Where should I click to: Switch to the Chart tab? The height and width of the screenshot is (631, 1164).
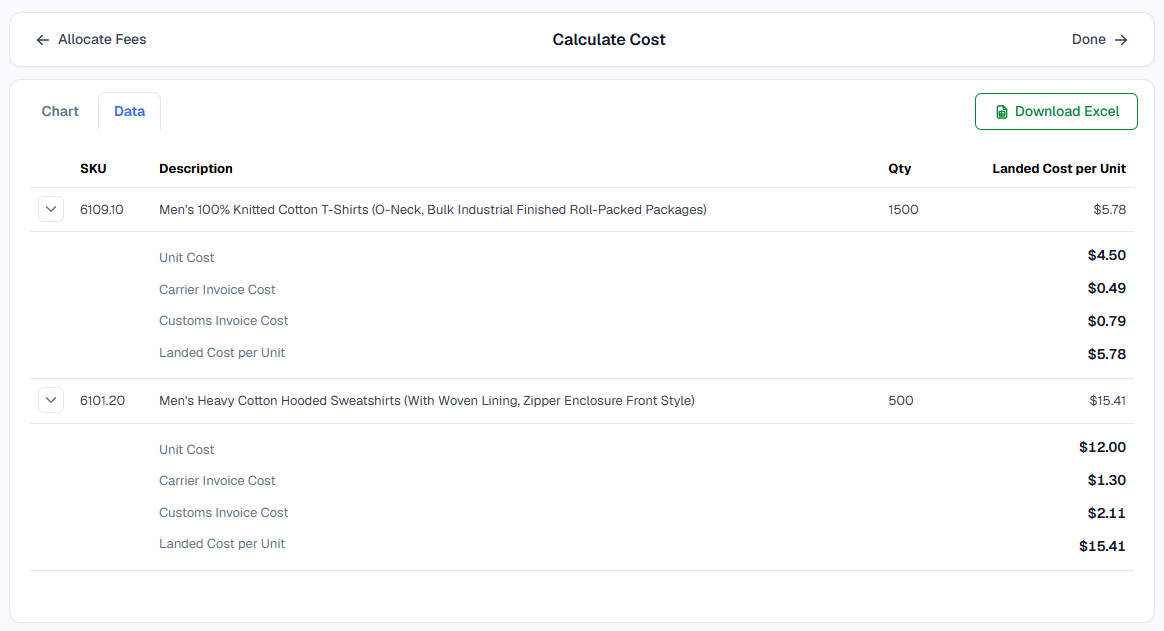[60, 111]
